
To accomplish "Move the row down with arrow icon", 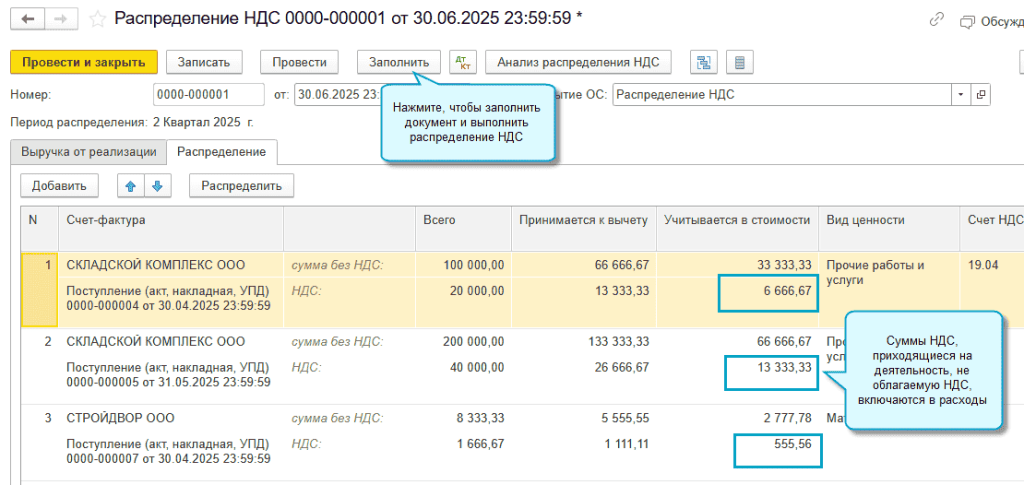I will coord(157,185).
